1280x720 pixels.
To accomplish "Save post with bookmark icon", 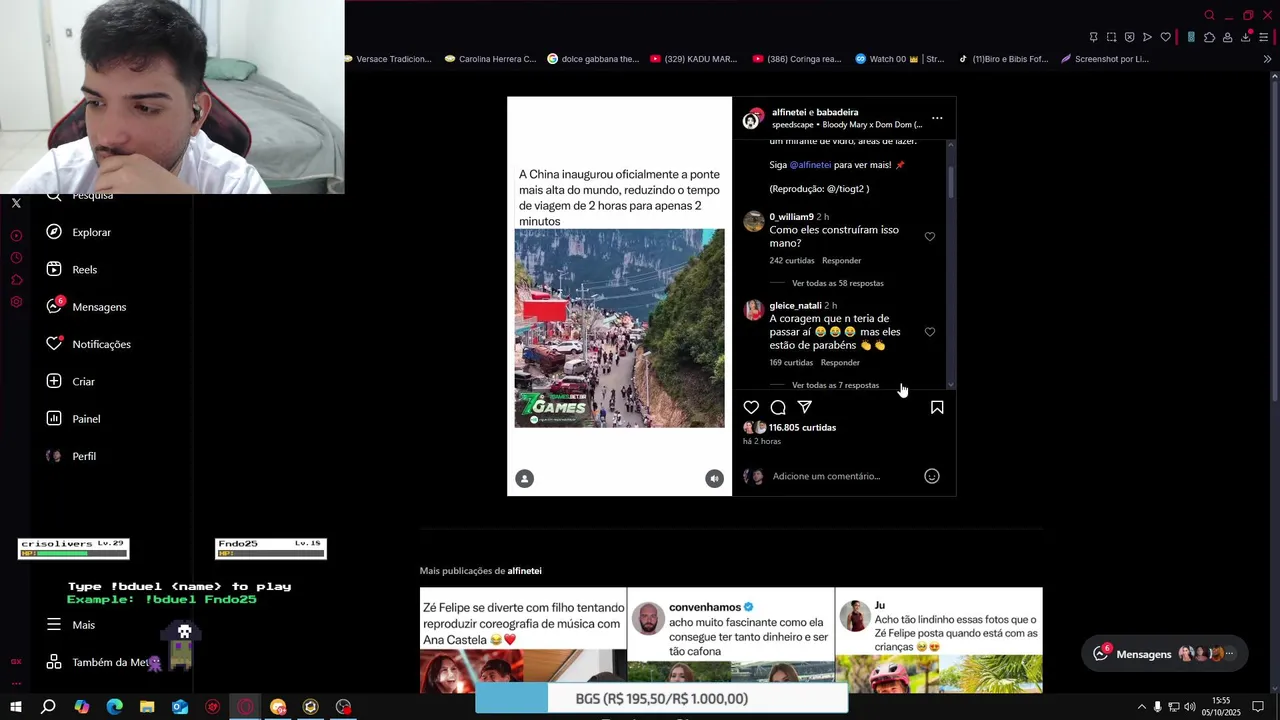I will coord(937,407).
